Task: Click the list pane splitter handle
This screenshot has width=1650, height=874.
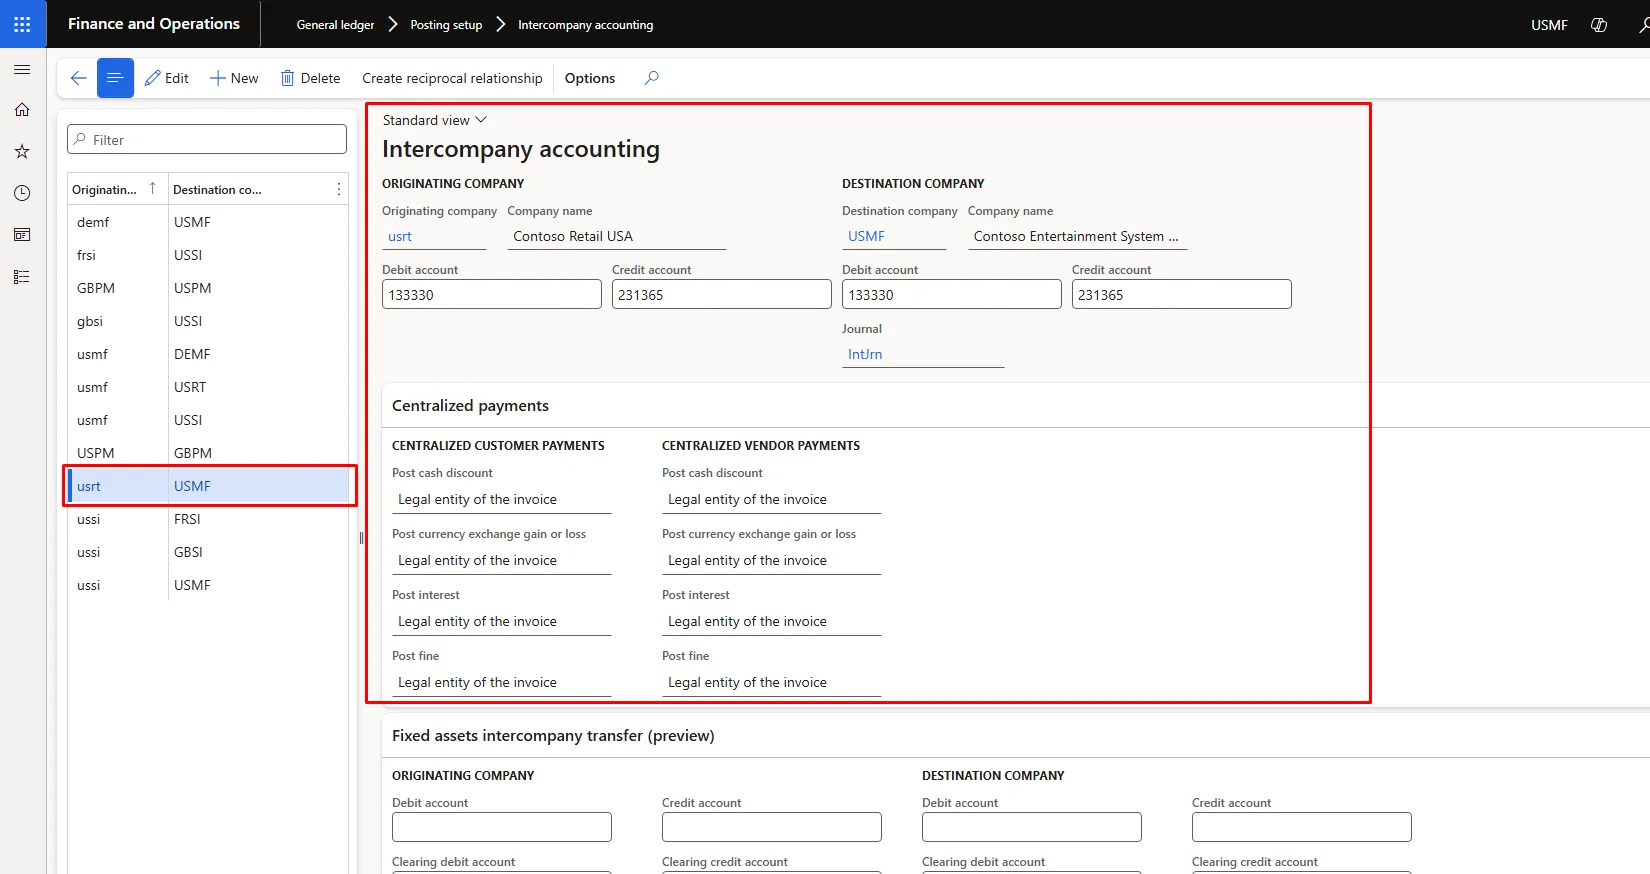Action: pos(361,538)
